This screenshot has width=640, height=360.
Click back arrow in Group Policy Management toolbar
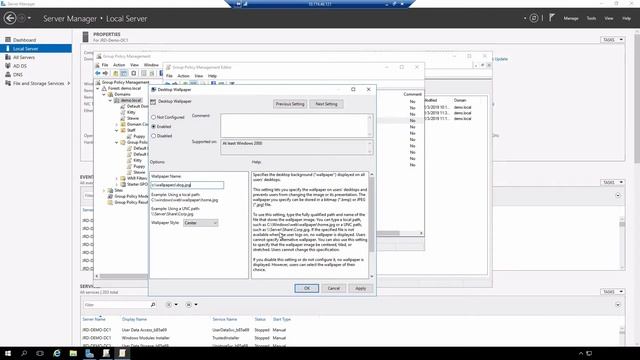98,73
